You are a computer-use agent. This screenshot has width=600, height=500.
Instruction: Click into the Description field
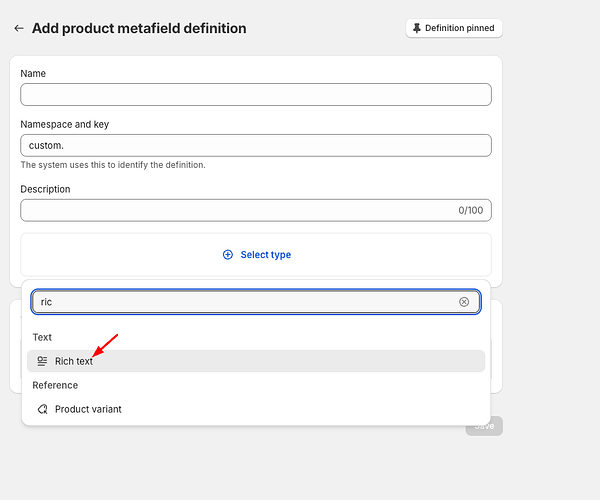(236, 210)
